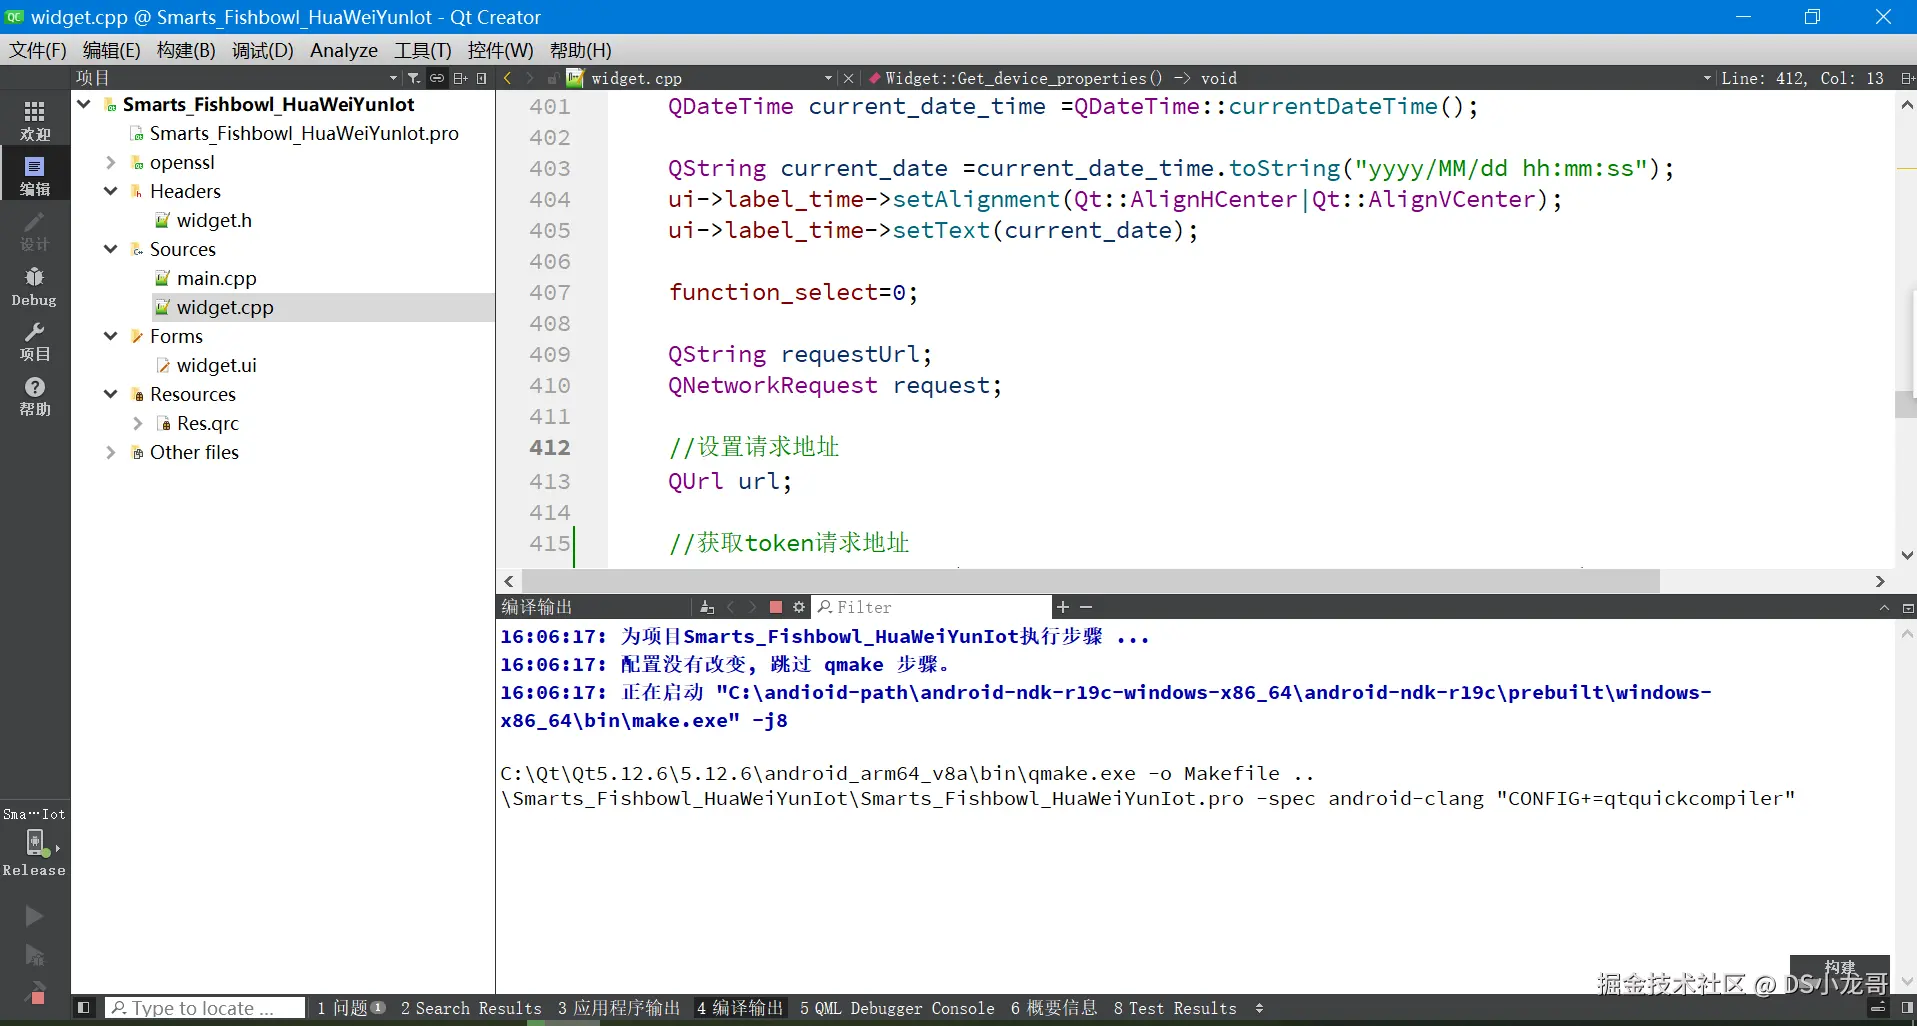Open the 8 Test Results pane
Image resolution: width=1917 pixels, height=1026 pixels.
(x=1175, y=1008)
